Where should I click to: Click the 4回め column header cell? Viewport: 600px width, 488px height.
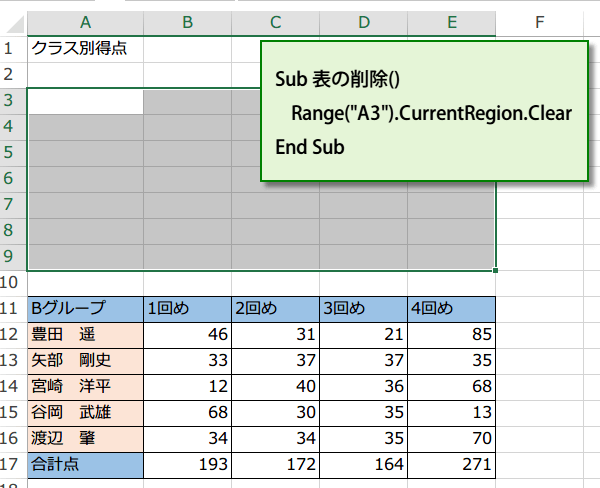click(451, 308)
